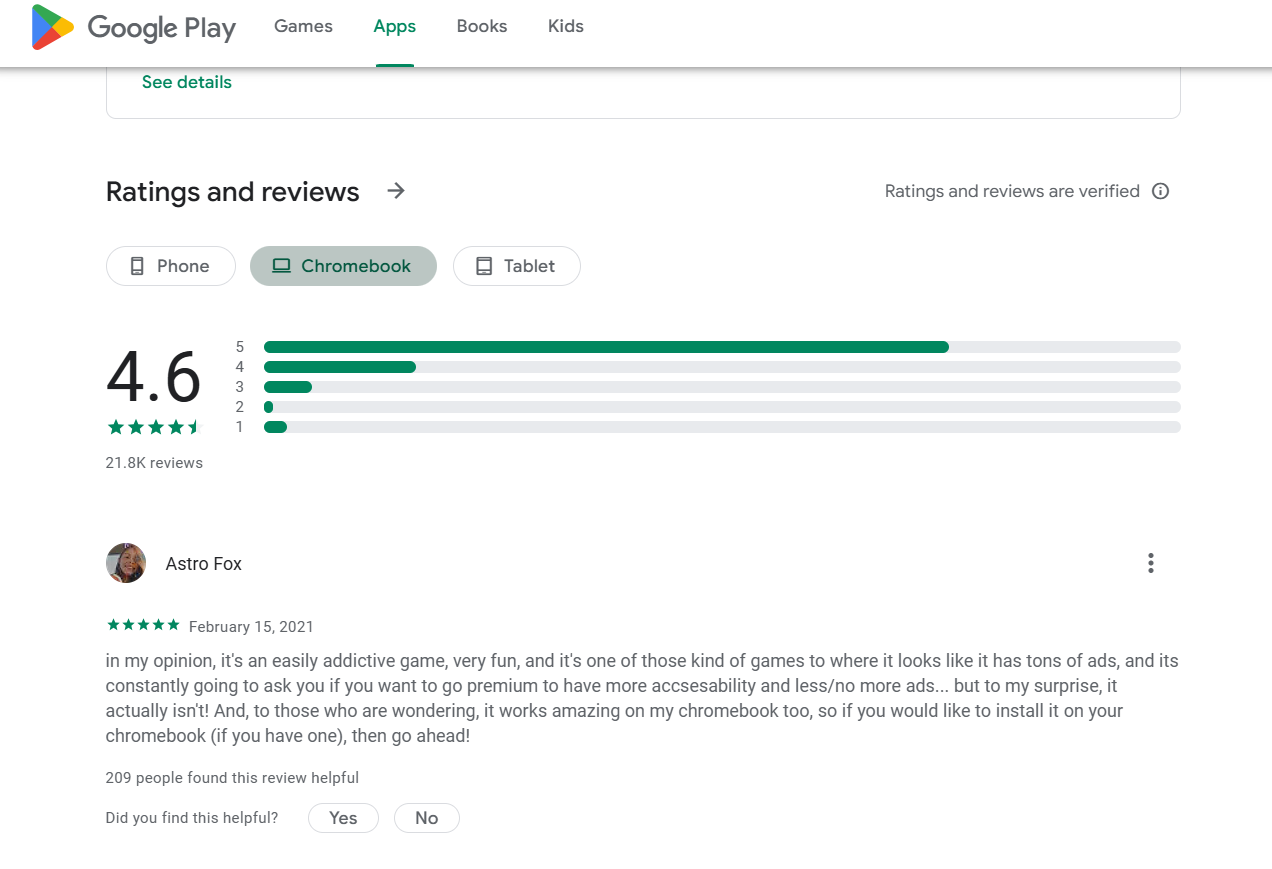
Task: Open the Books tab
Action: 482,27
